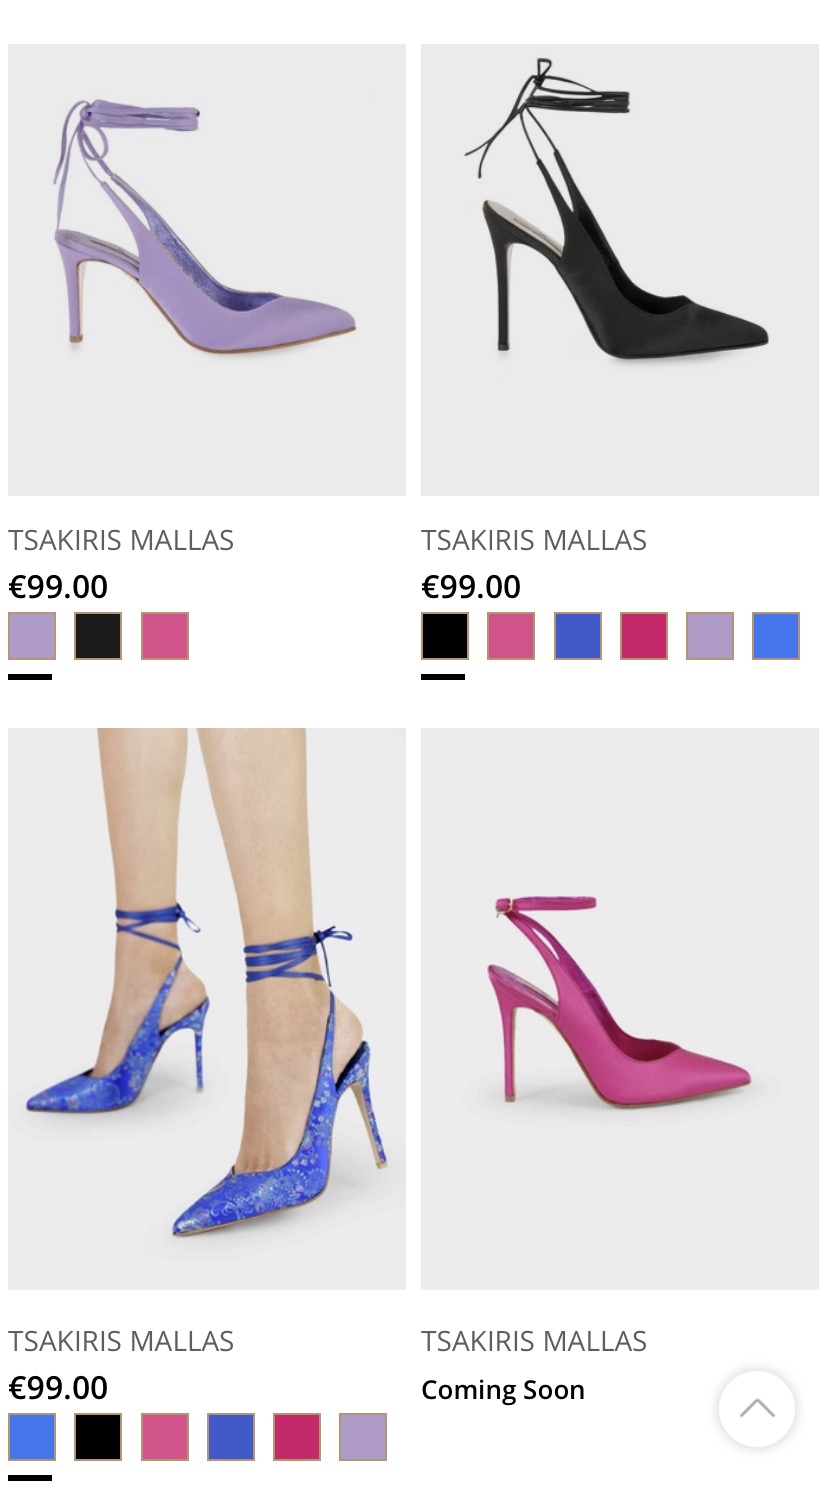The height and width of the screenshot is (1494, 828).
Task: Open the black lace-up pump photo
Action: click(x=620, y=270)
